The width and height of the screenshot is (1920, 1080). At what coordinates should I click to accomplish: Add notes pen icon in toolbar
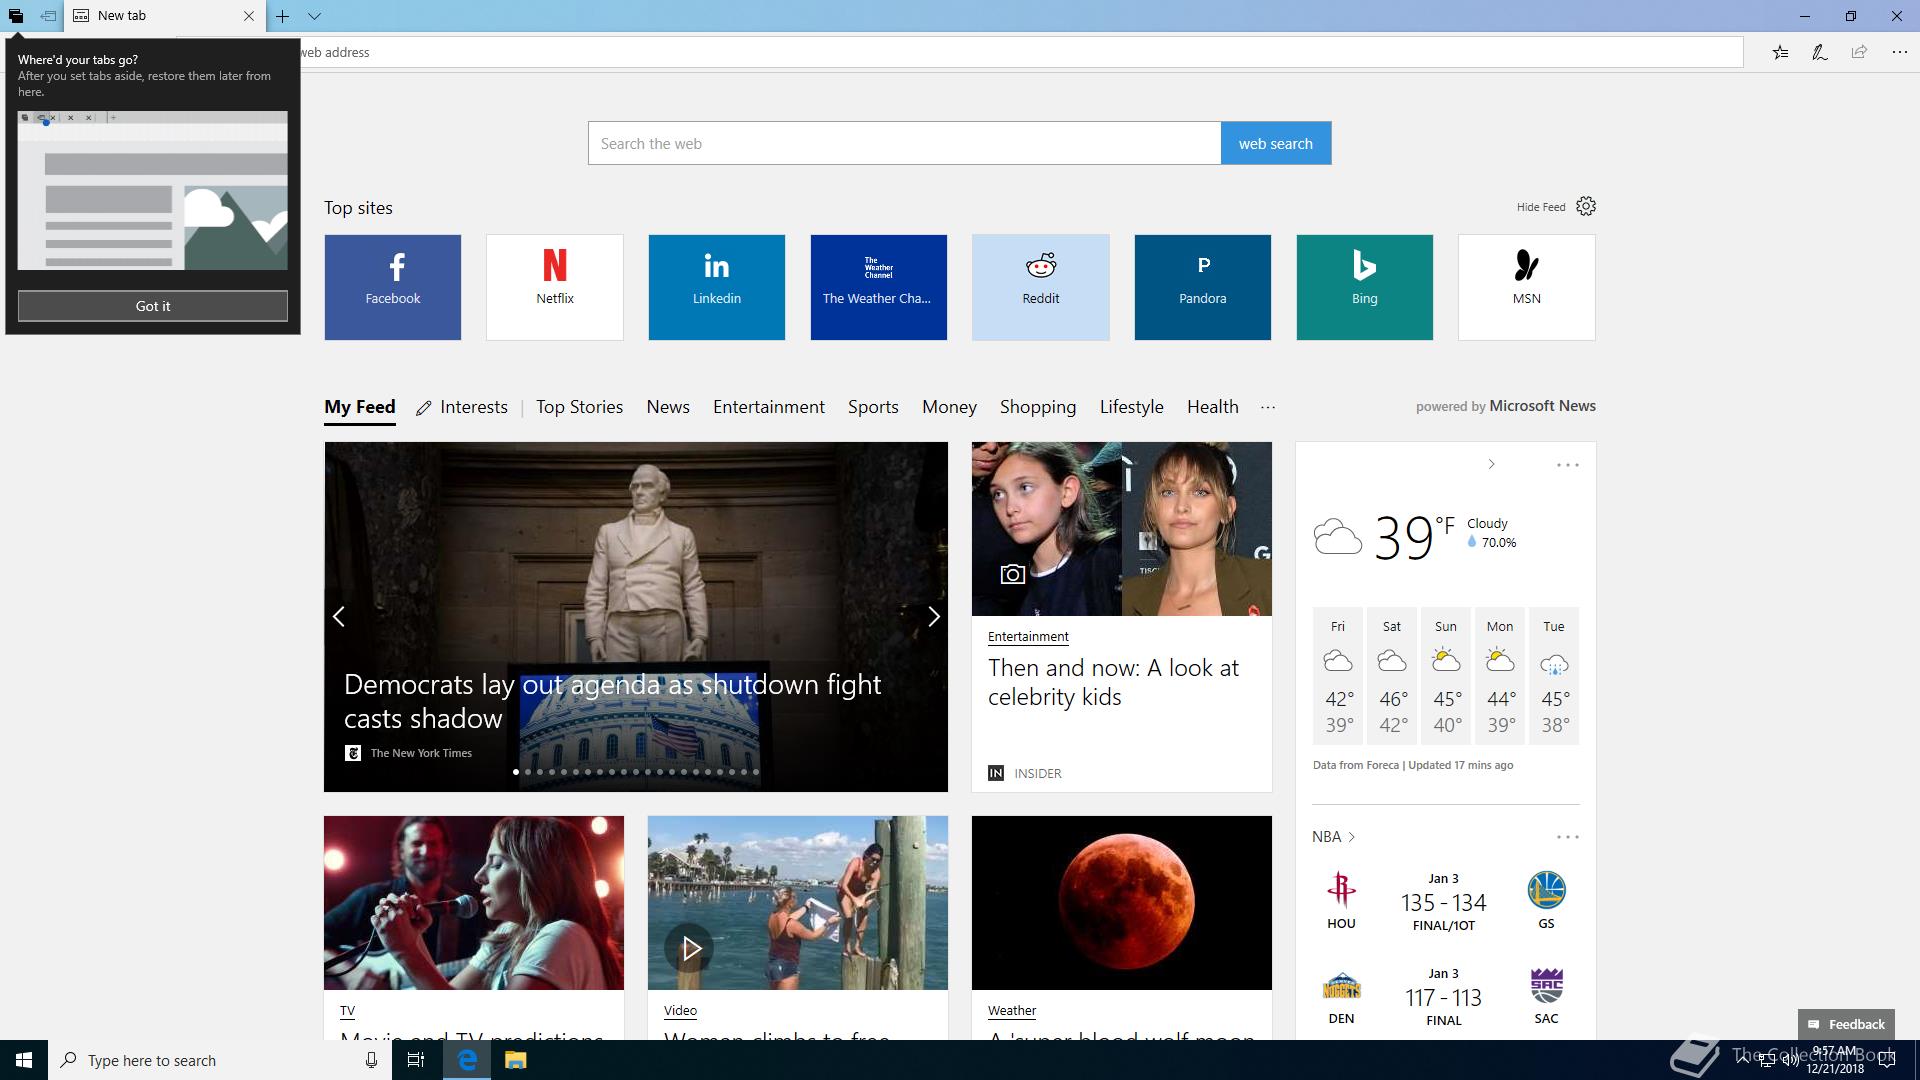(x=1820, y=52)
